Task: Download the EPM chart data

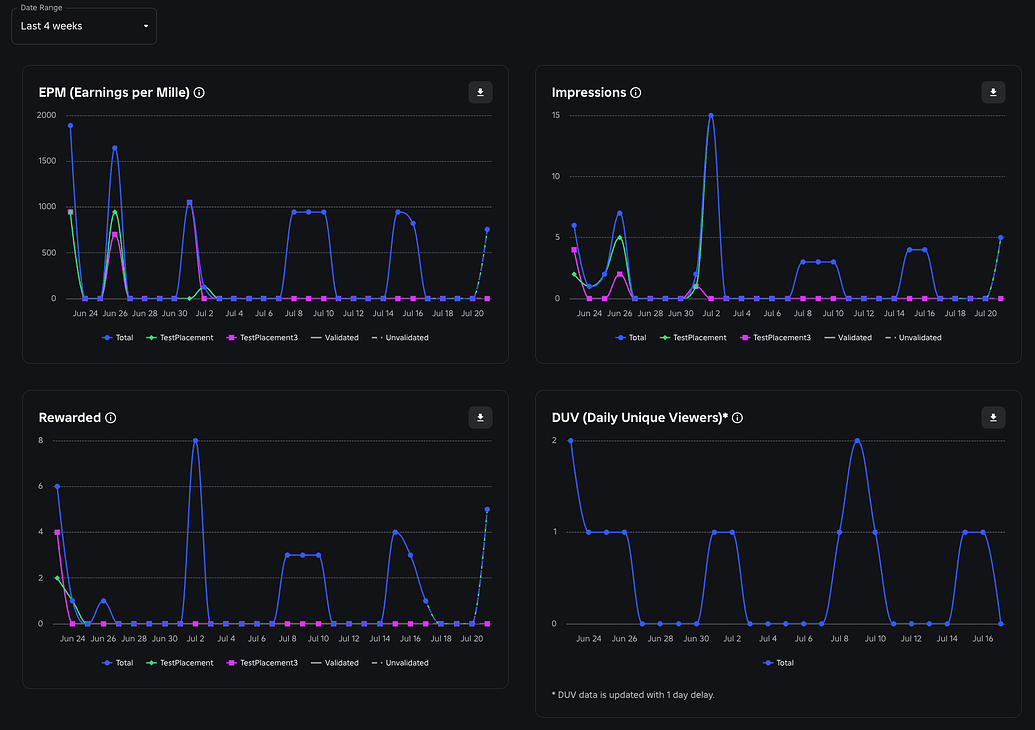Action: [x=480, y=92]
